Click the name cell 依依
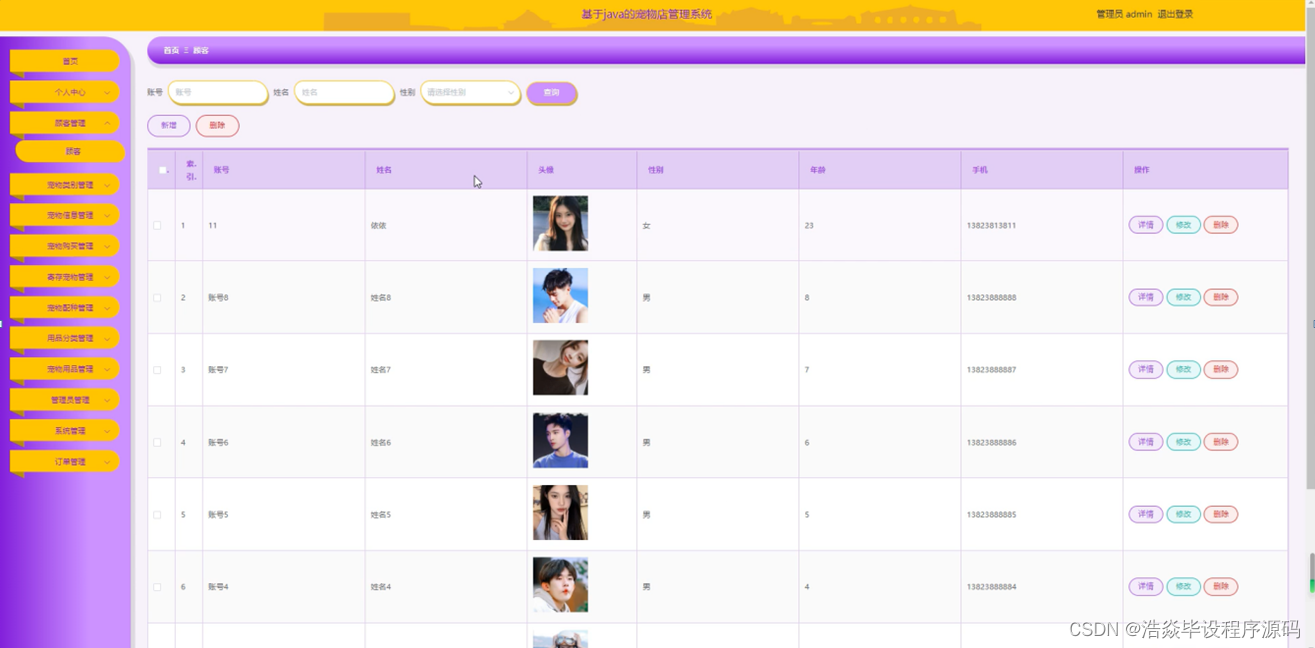The width and height of the screenshot is (1315, 648). point(378,226)
